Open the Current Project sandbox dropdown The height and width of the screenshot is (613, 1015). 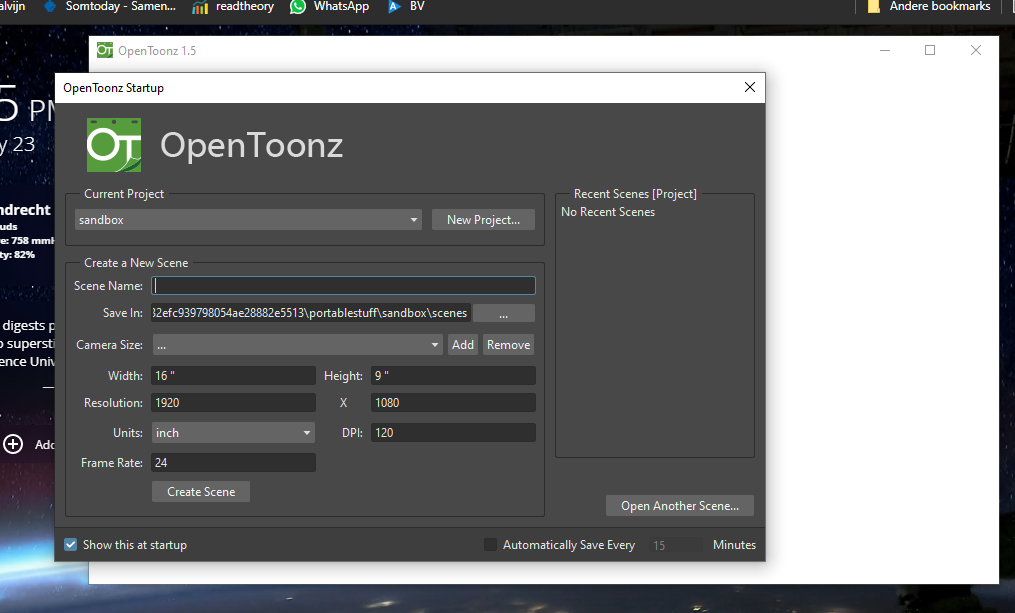[x=247, y=219]
